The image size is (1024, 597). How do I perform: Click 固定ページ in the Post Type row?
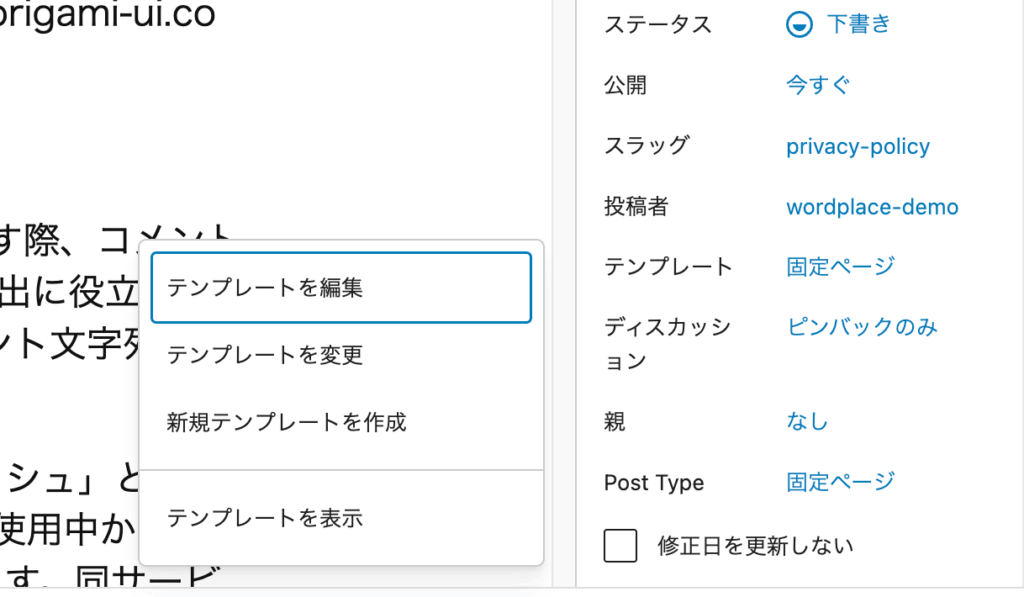pos(840,482)
